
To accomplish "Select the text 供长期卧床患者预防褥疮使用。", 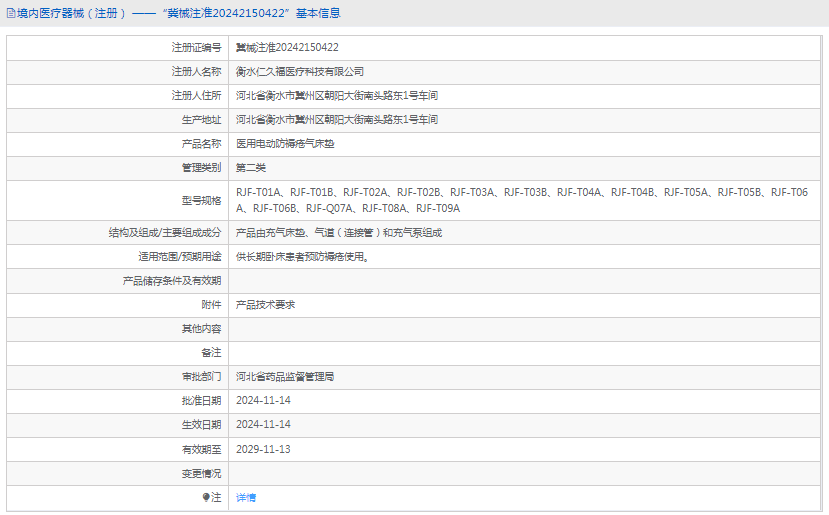I will pyautogui.click(x=302, y=257).
